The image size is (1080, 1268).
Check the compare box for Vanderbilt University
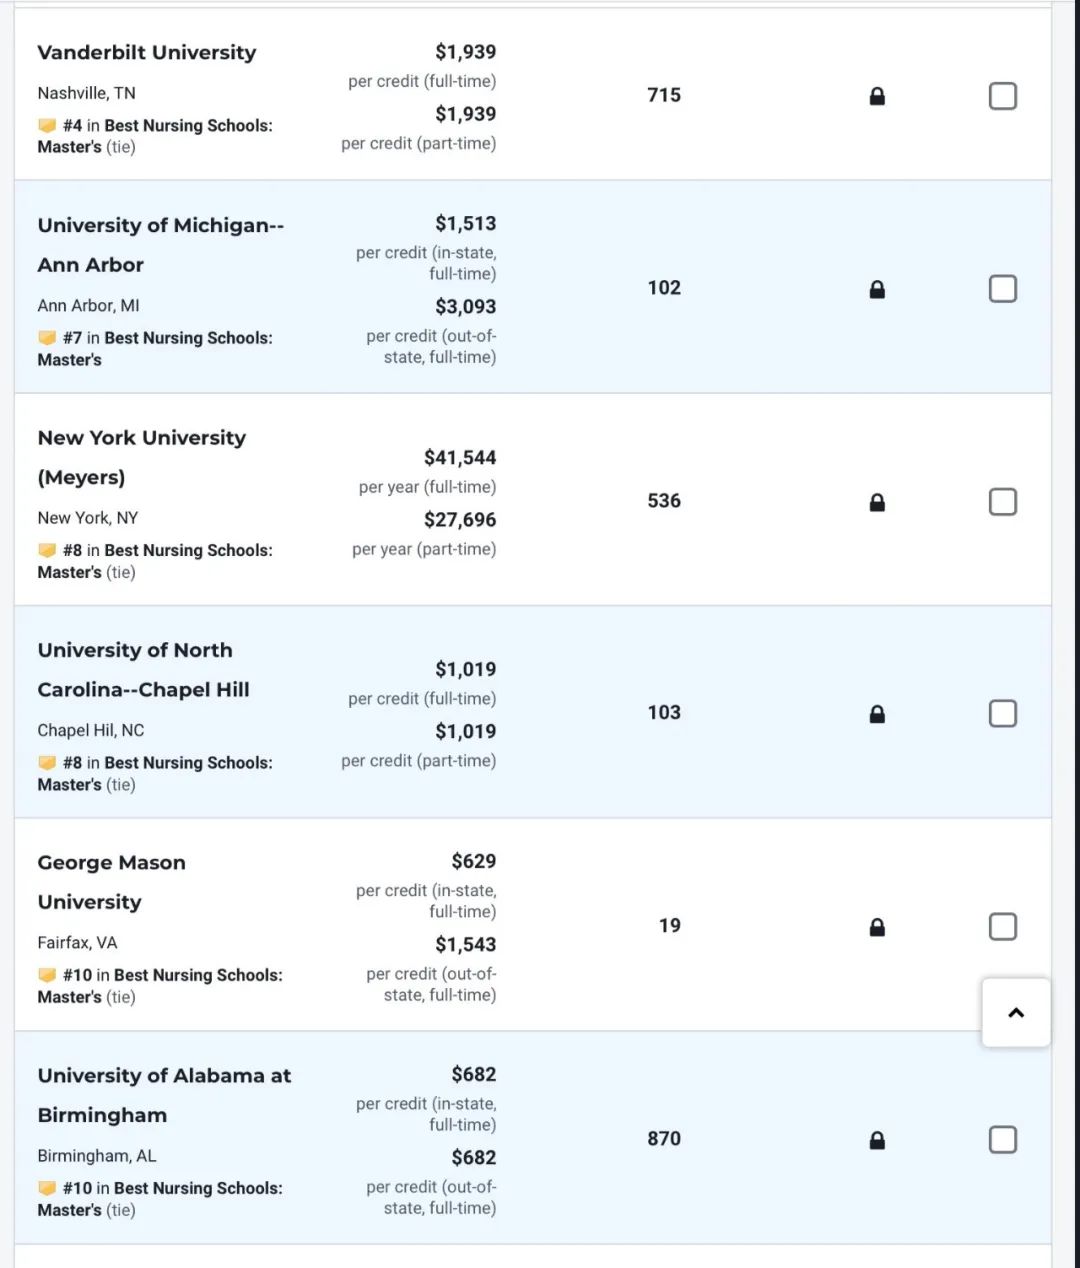(1003, 96)
